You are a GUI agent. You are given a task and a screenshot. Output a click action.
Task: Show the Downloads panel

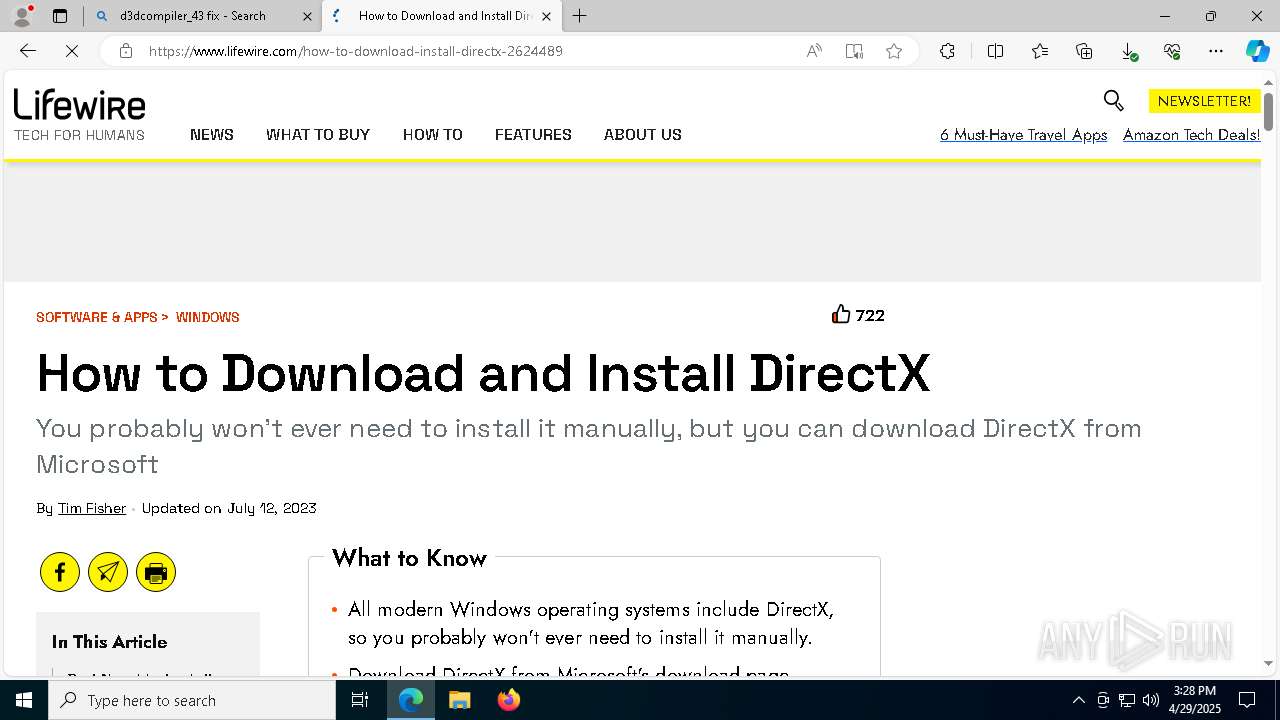tap(1128, 51)
